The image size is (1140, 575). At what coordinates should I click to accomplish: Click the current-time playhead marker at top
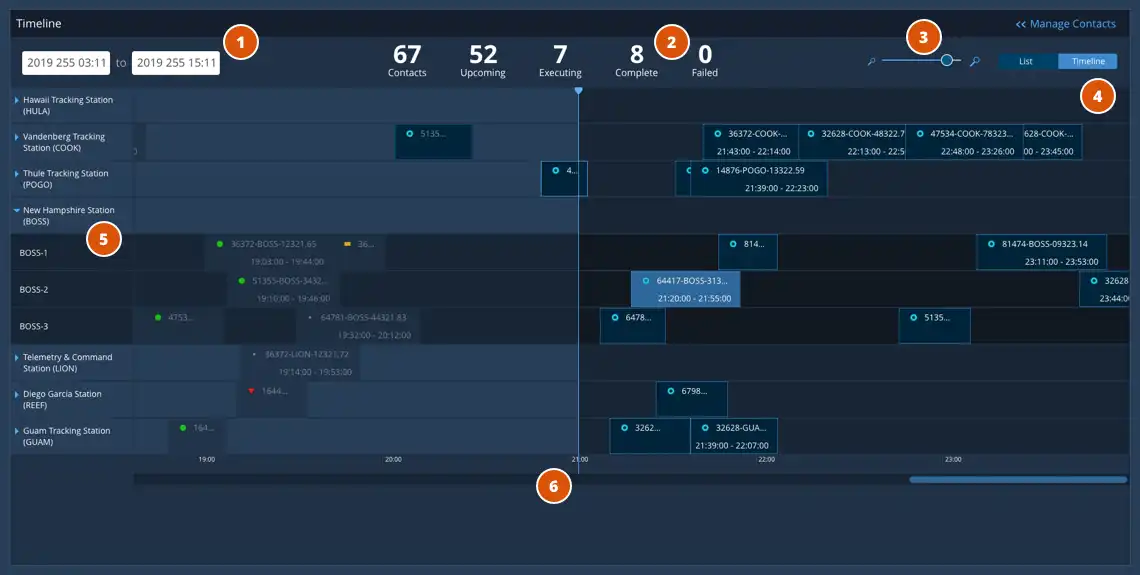(579, 90)
